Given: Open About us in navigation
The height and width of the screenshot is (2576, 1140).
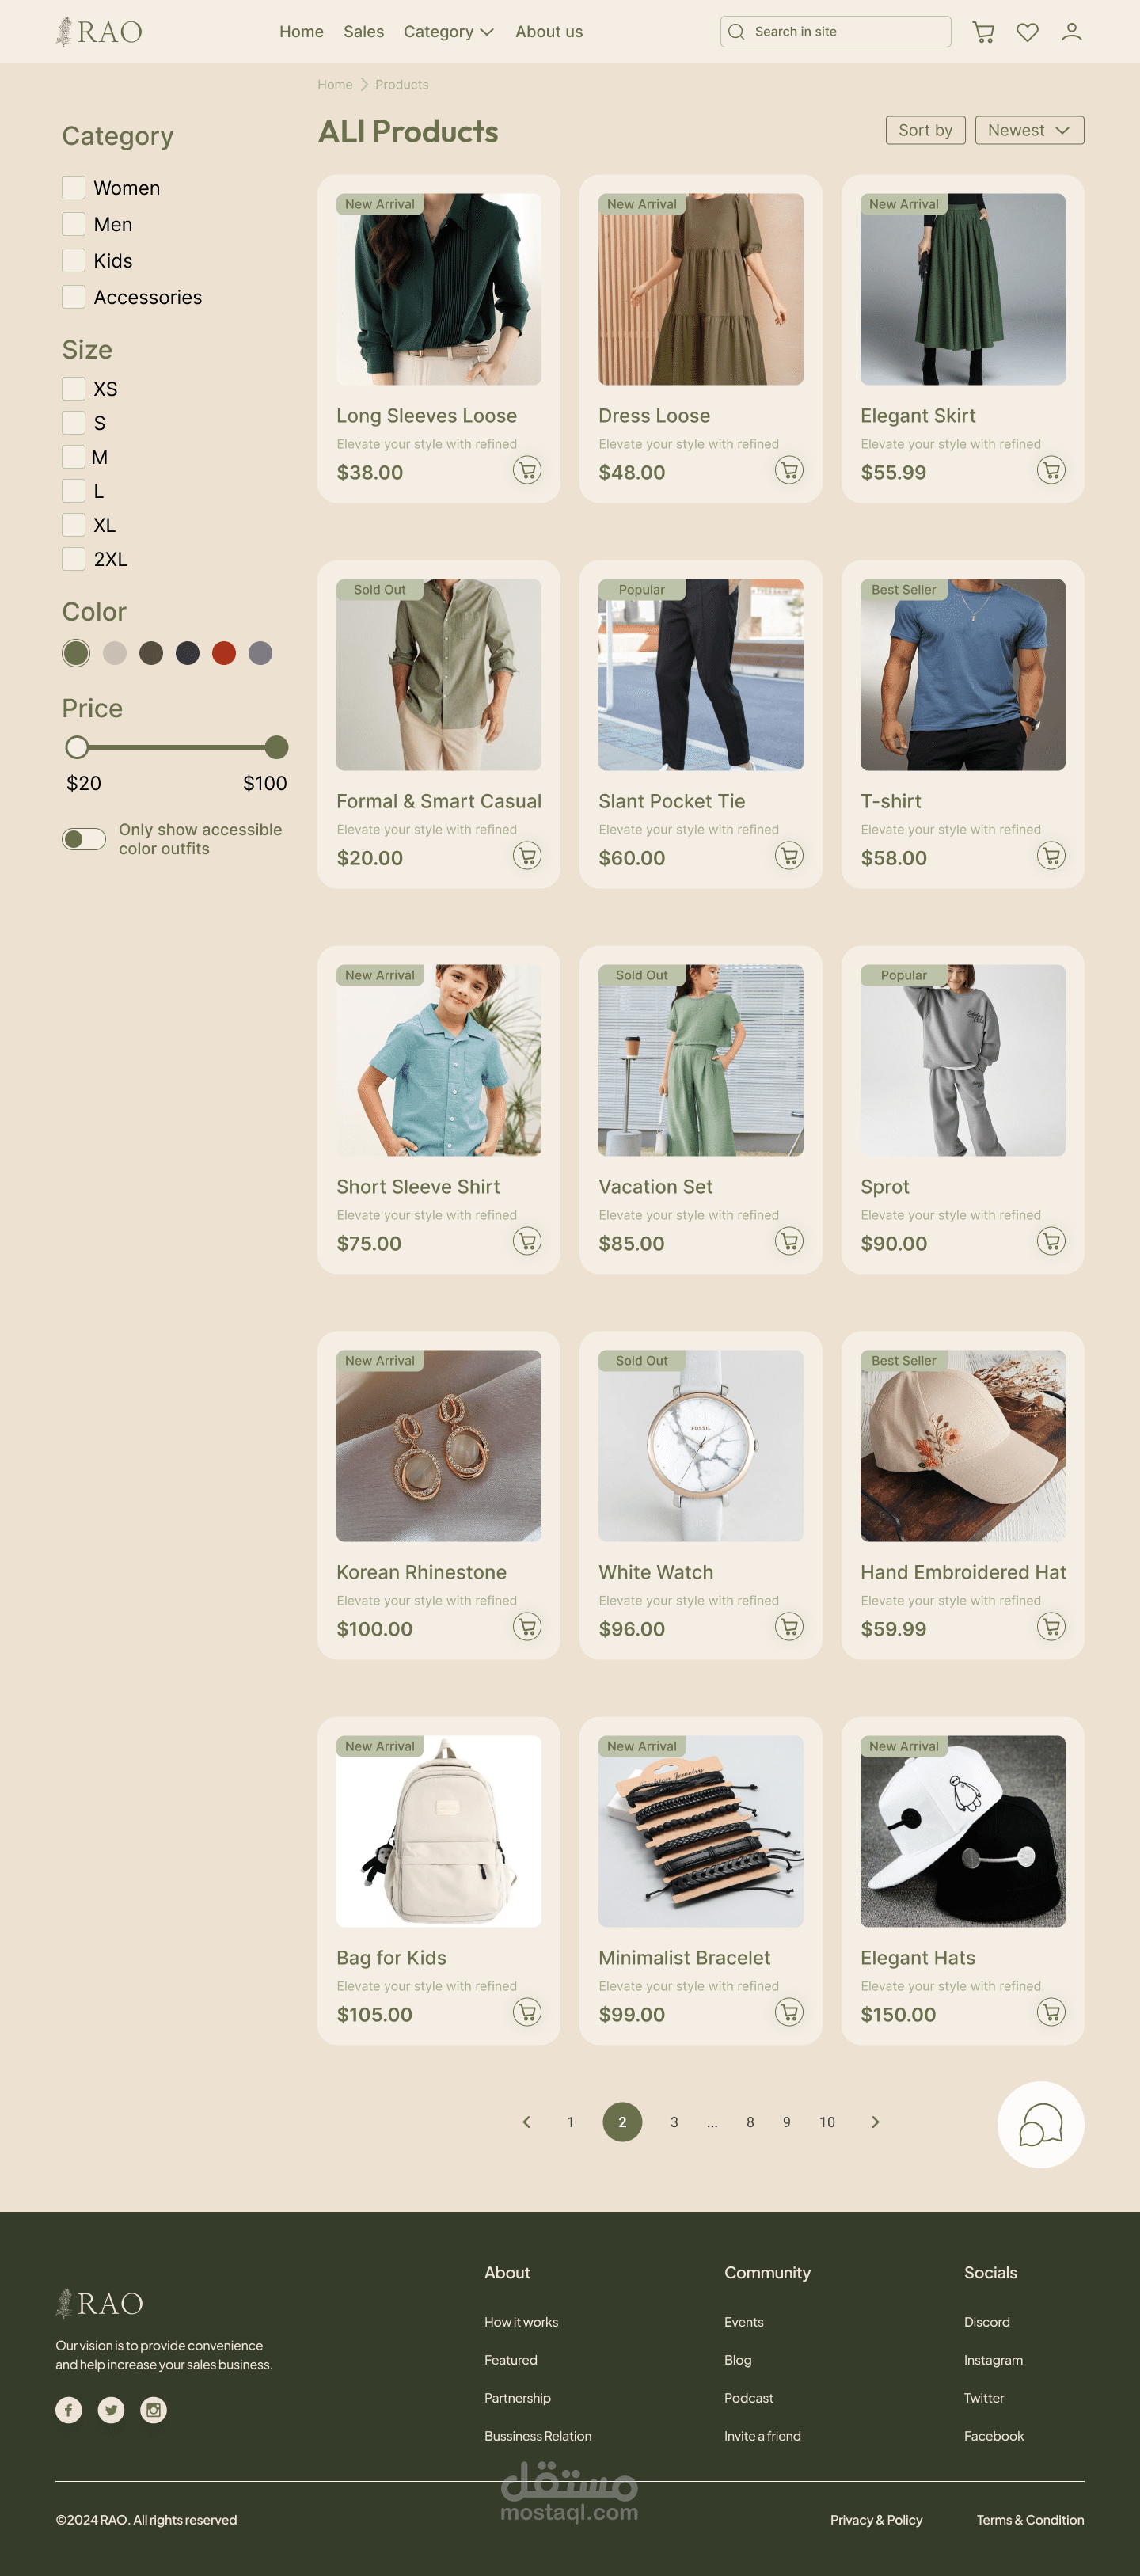Looking at the screenshot, I should 549,32.
